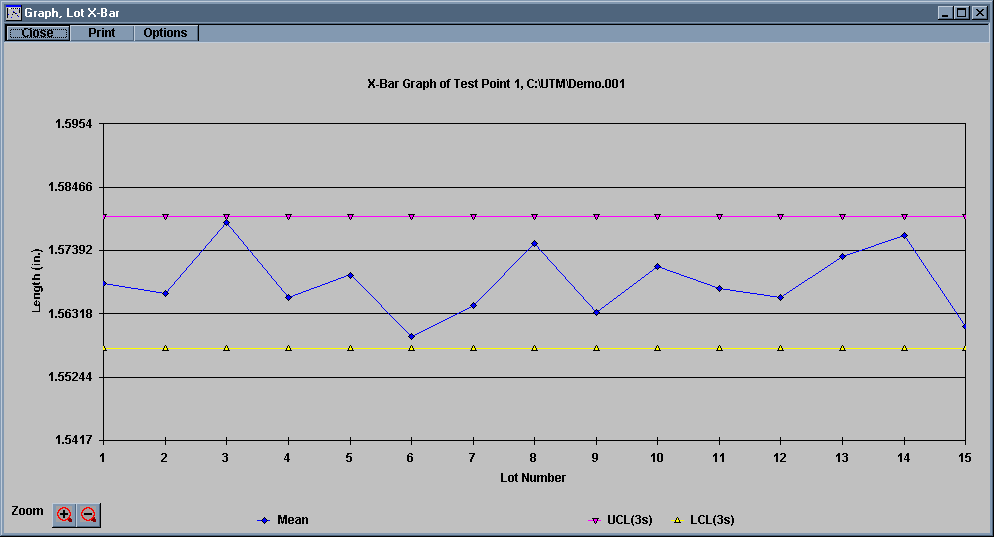Select the LCL(3s) legend triangle marker
Viewport: 994px width, 537px height.
point(677,521)
